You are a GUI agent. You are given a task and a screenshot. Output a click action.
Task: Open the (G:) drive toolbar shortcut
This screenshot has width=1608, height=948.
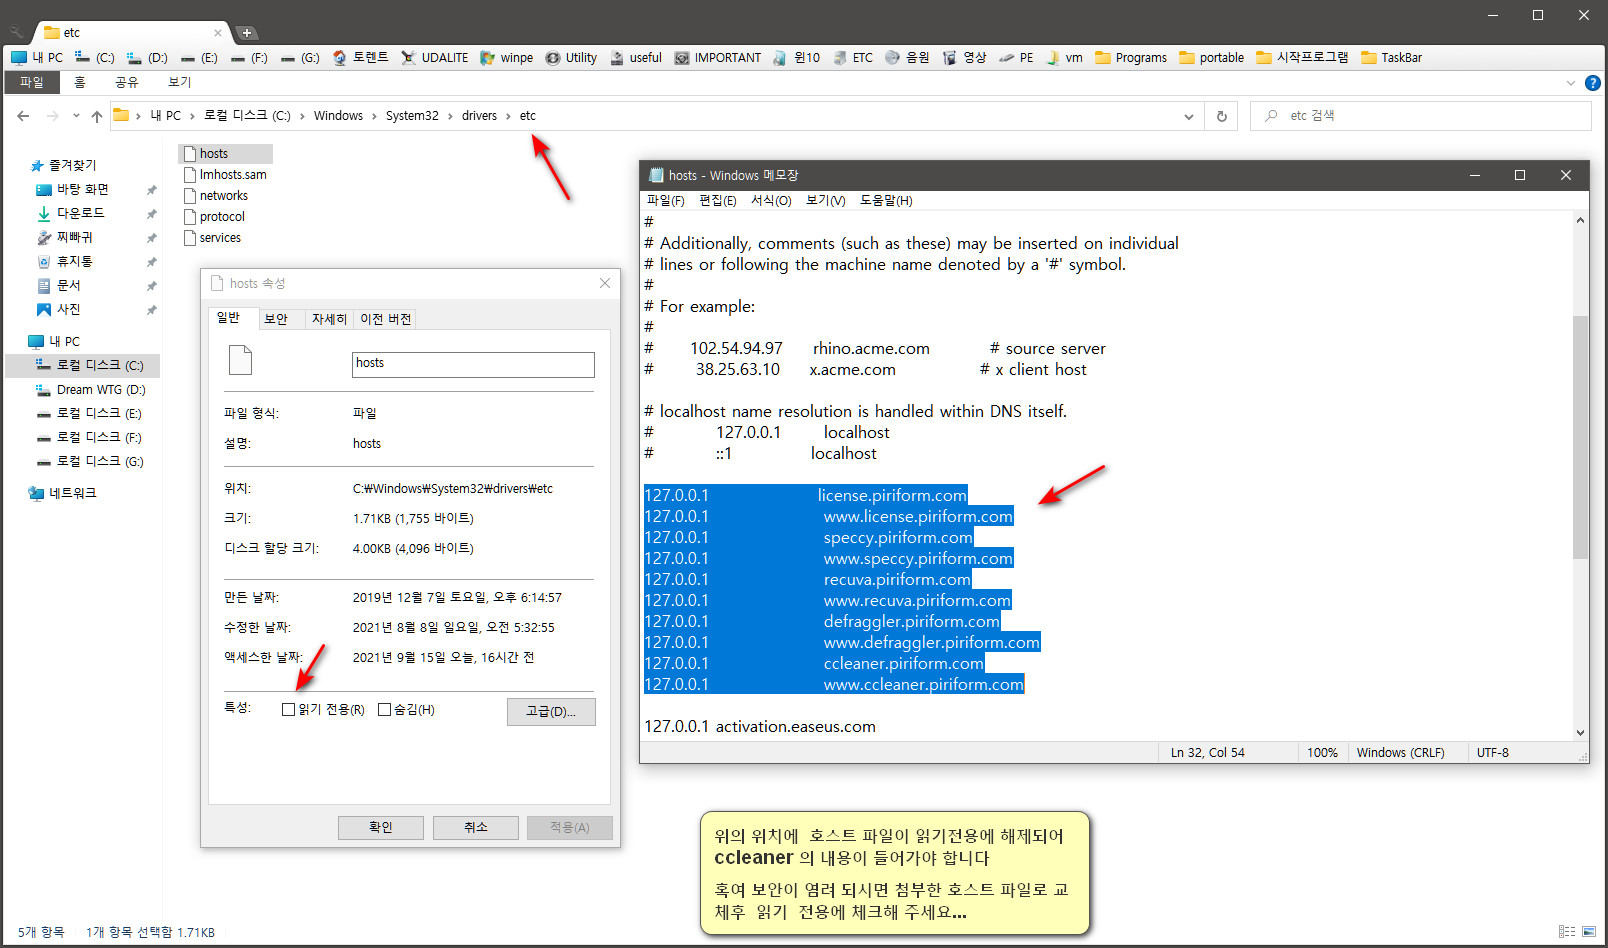click(300, 58)
